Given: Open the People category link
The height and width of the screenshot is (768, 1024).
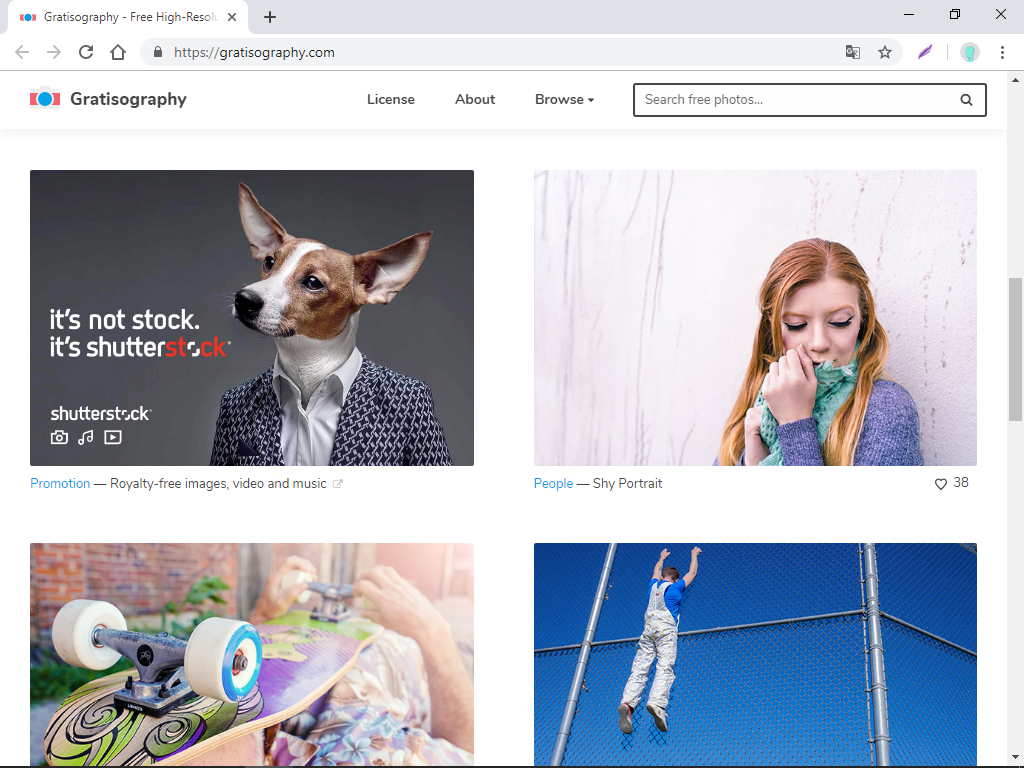Looking at the screenshot, I should tap(553, 483).
